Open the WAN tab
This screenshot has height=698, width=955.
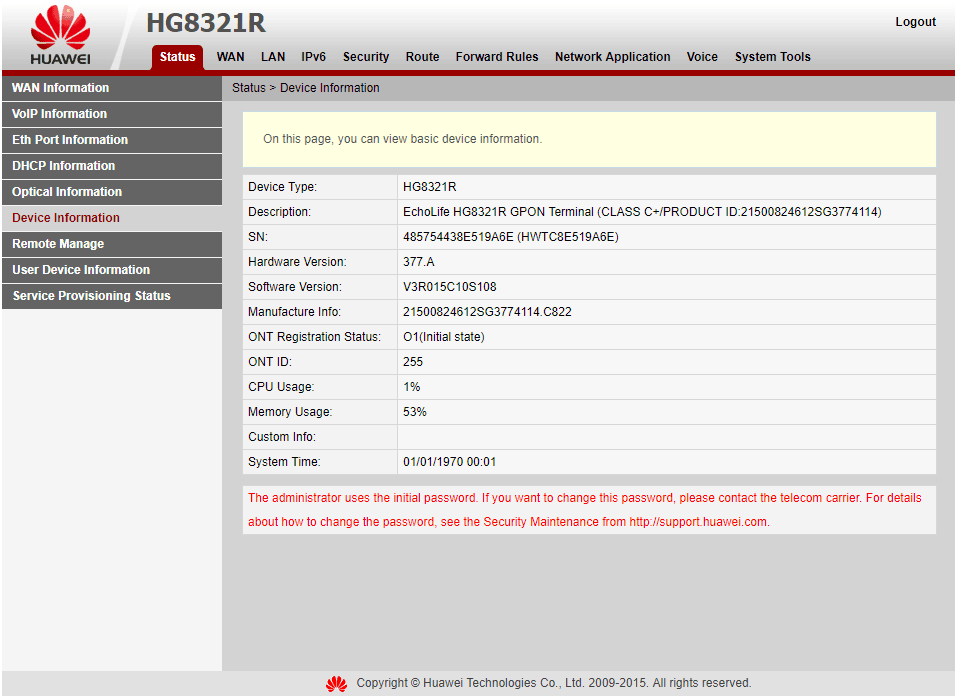pos(230,57)
